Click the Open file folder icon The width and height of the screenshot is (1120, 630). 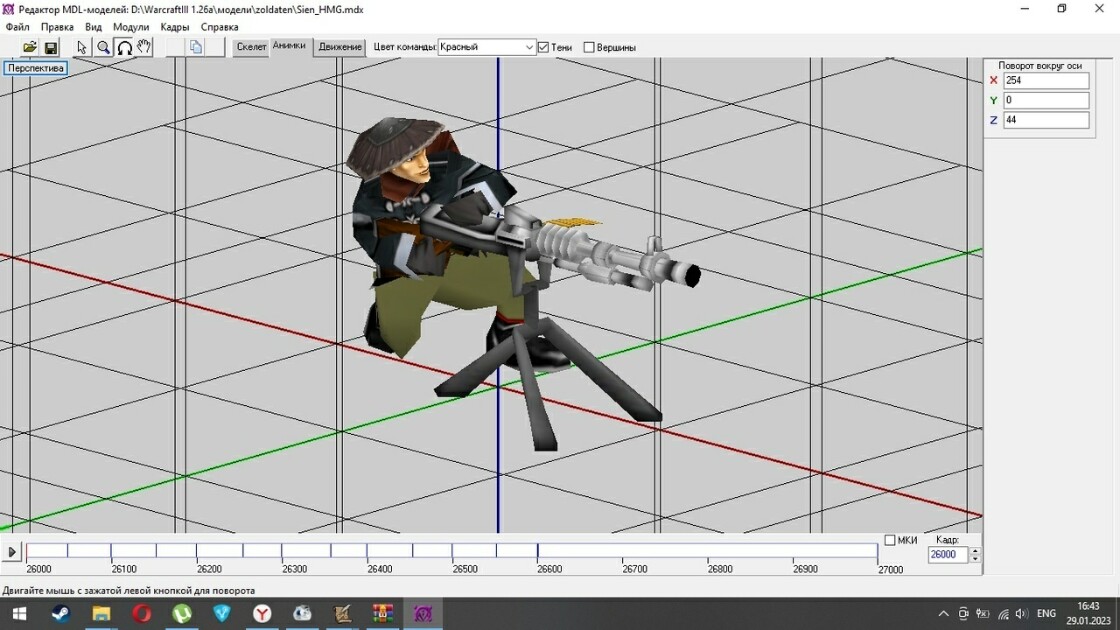[x=29, y=47]
